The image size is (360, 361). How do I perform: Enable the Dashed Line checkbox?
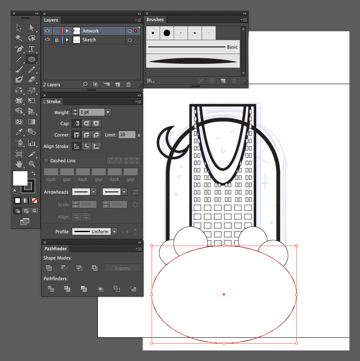click(x=46, y=161)
